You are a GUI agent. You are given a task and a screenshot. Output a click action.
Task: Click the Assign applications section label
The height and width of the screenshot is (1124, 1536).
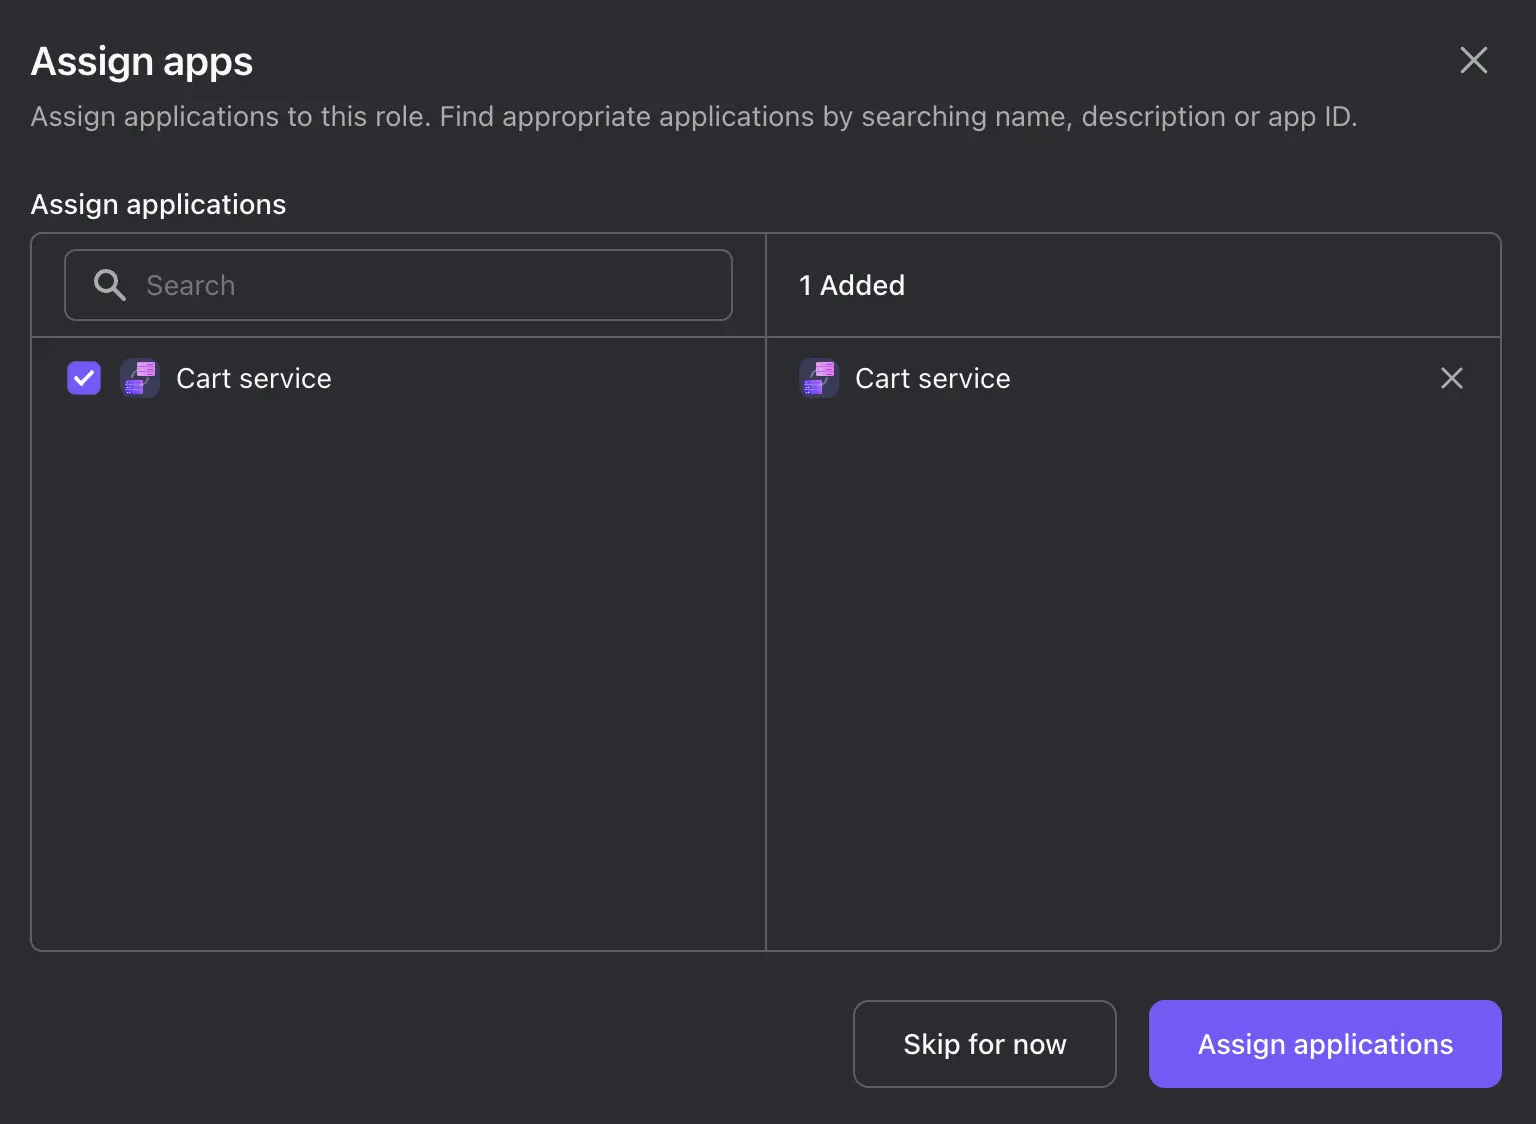159,204
